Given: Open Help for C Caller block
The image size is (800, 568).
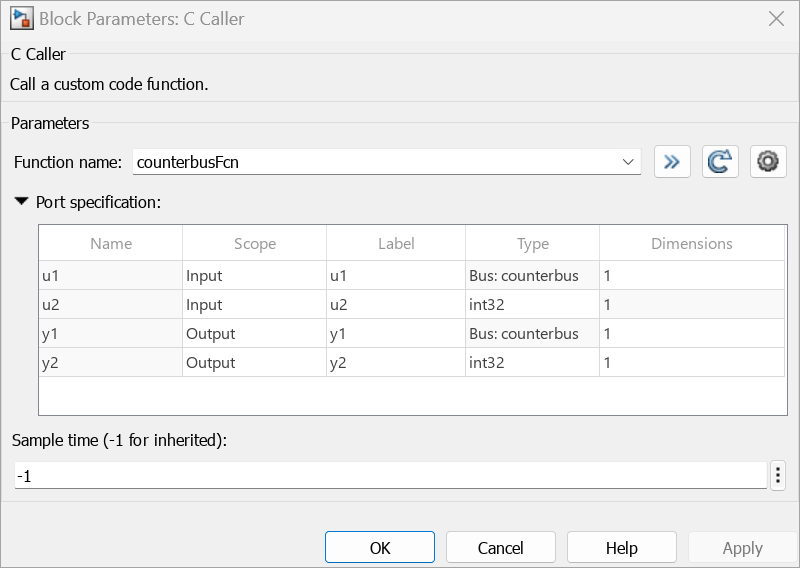Looking at the screenshot, I should click(621, 548).
